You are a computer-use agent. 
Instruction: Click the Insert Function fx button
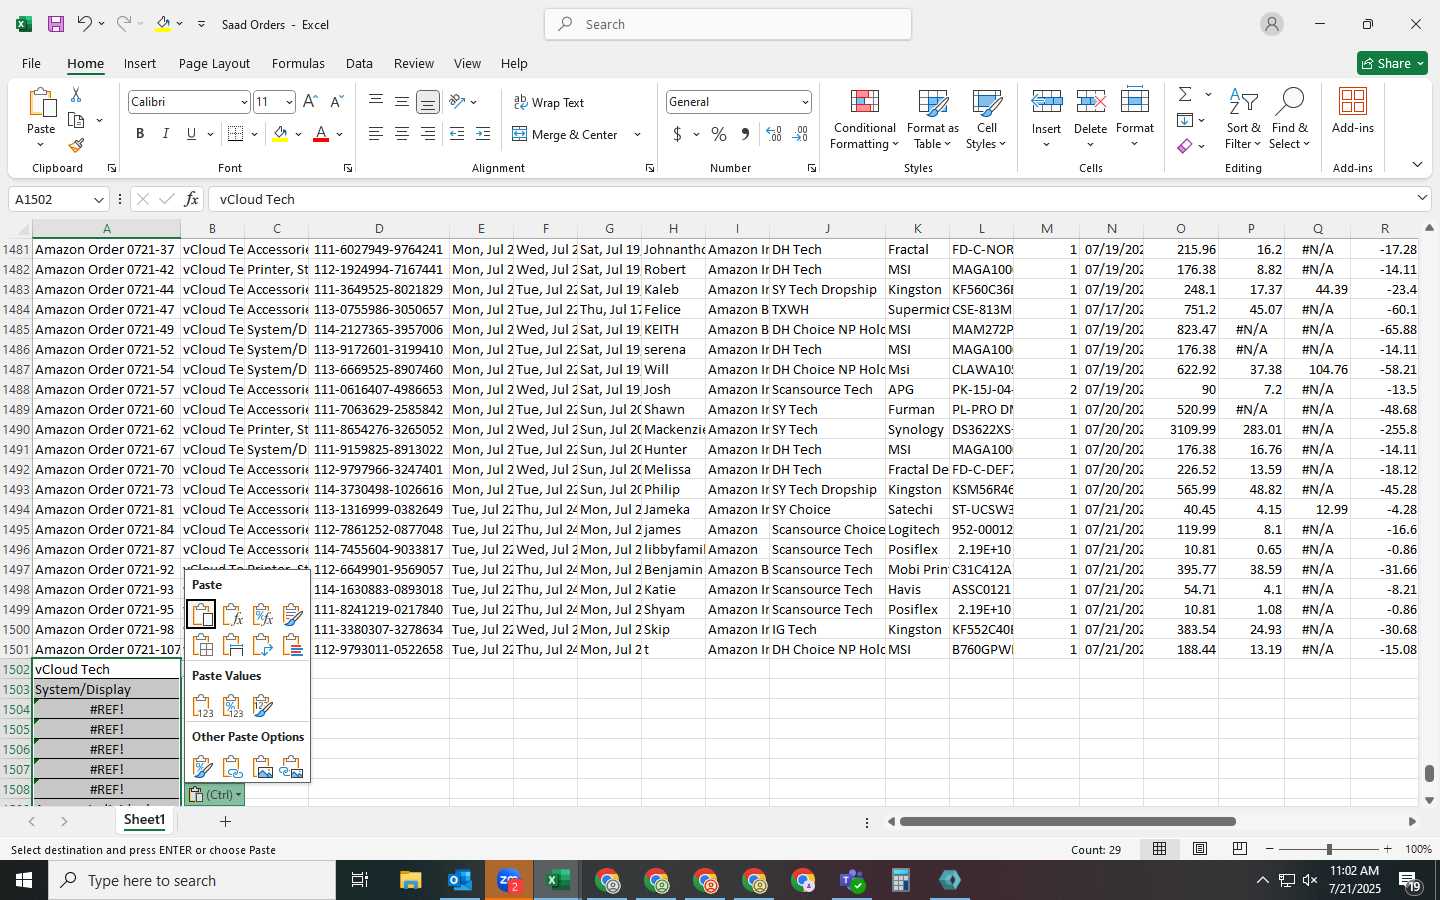191,199
